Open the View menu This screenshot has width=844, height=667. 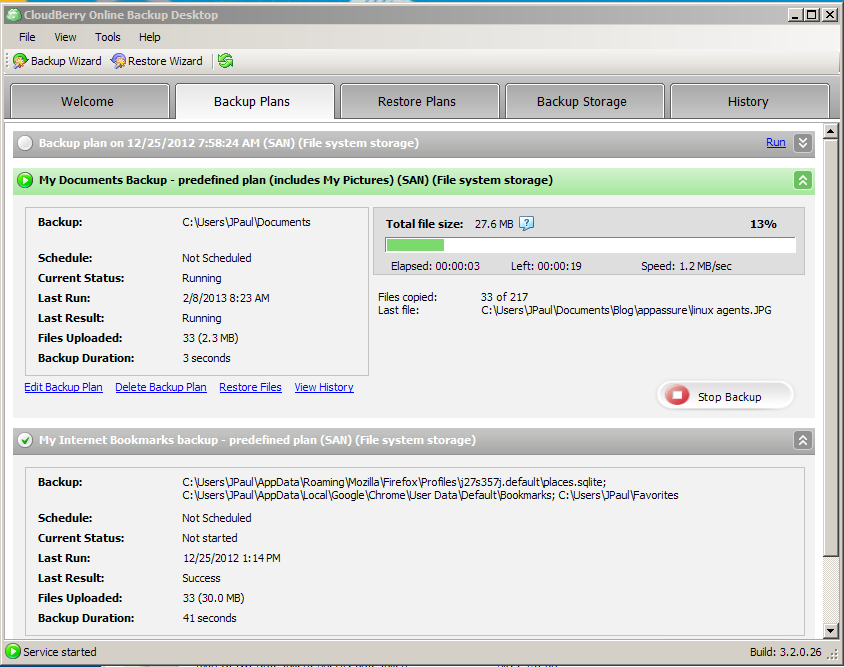pyautogui.click(x=65, y=37)
